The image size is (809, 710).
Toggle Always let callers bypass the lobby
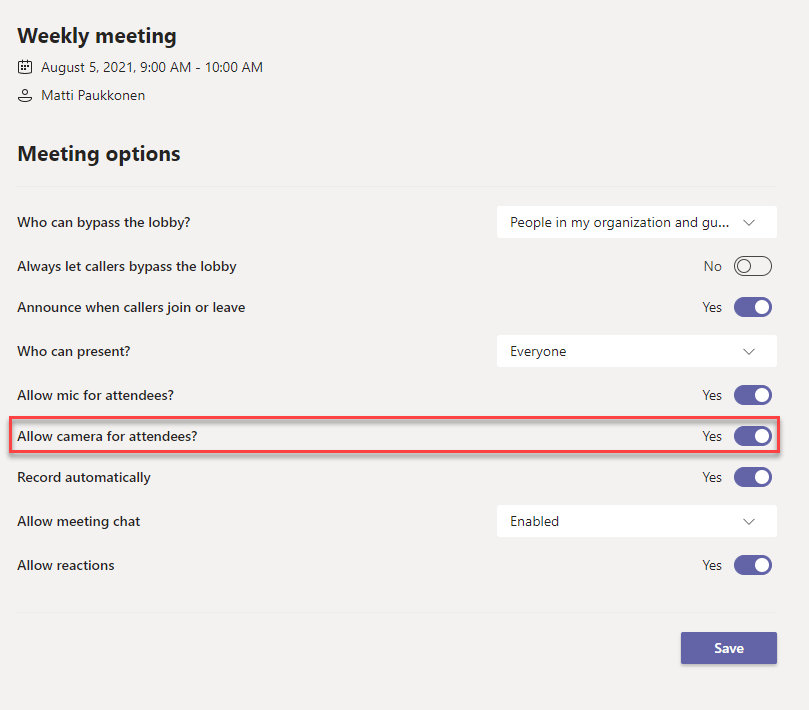tap(753, 266)
